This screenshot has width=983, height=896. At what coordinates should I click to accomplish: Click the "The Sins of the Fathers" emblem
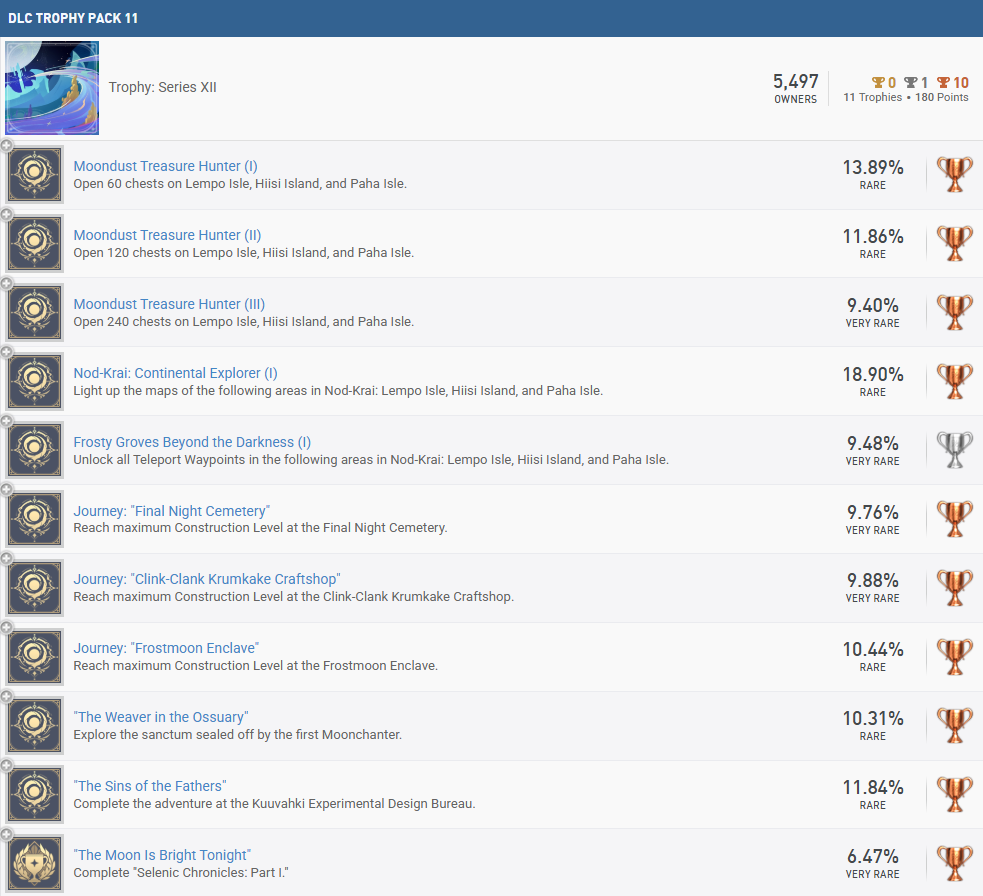[35, 794]
